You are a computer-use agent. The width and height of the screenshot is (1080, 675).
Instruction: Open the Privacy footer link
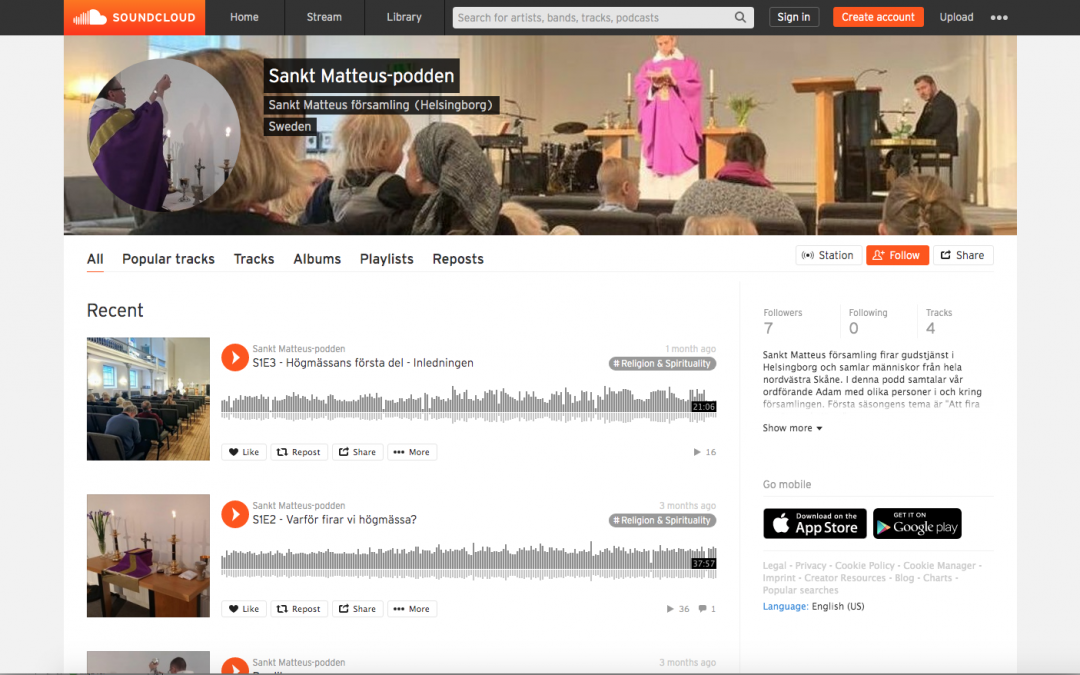[811, 565]
